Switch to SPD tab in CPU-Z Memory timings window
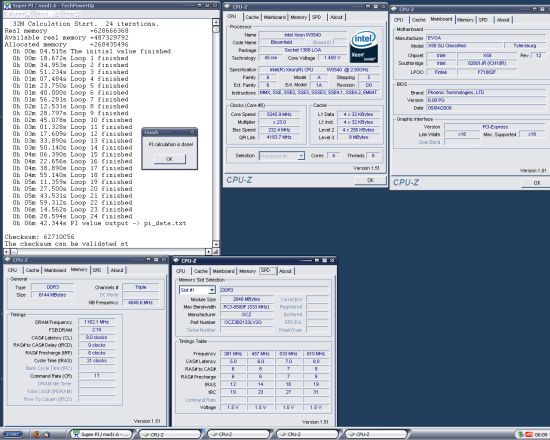 tap(97, 270)
